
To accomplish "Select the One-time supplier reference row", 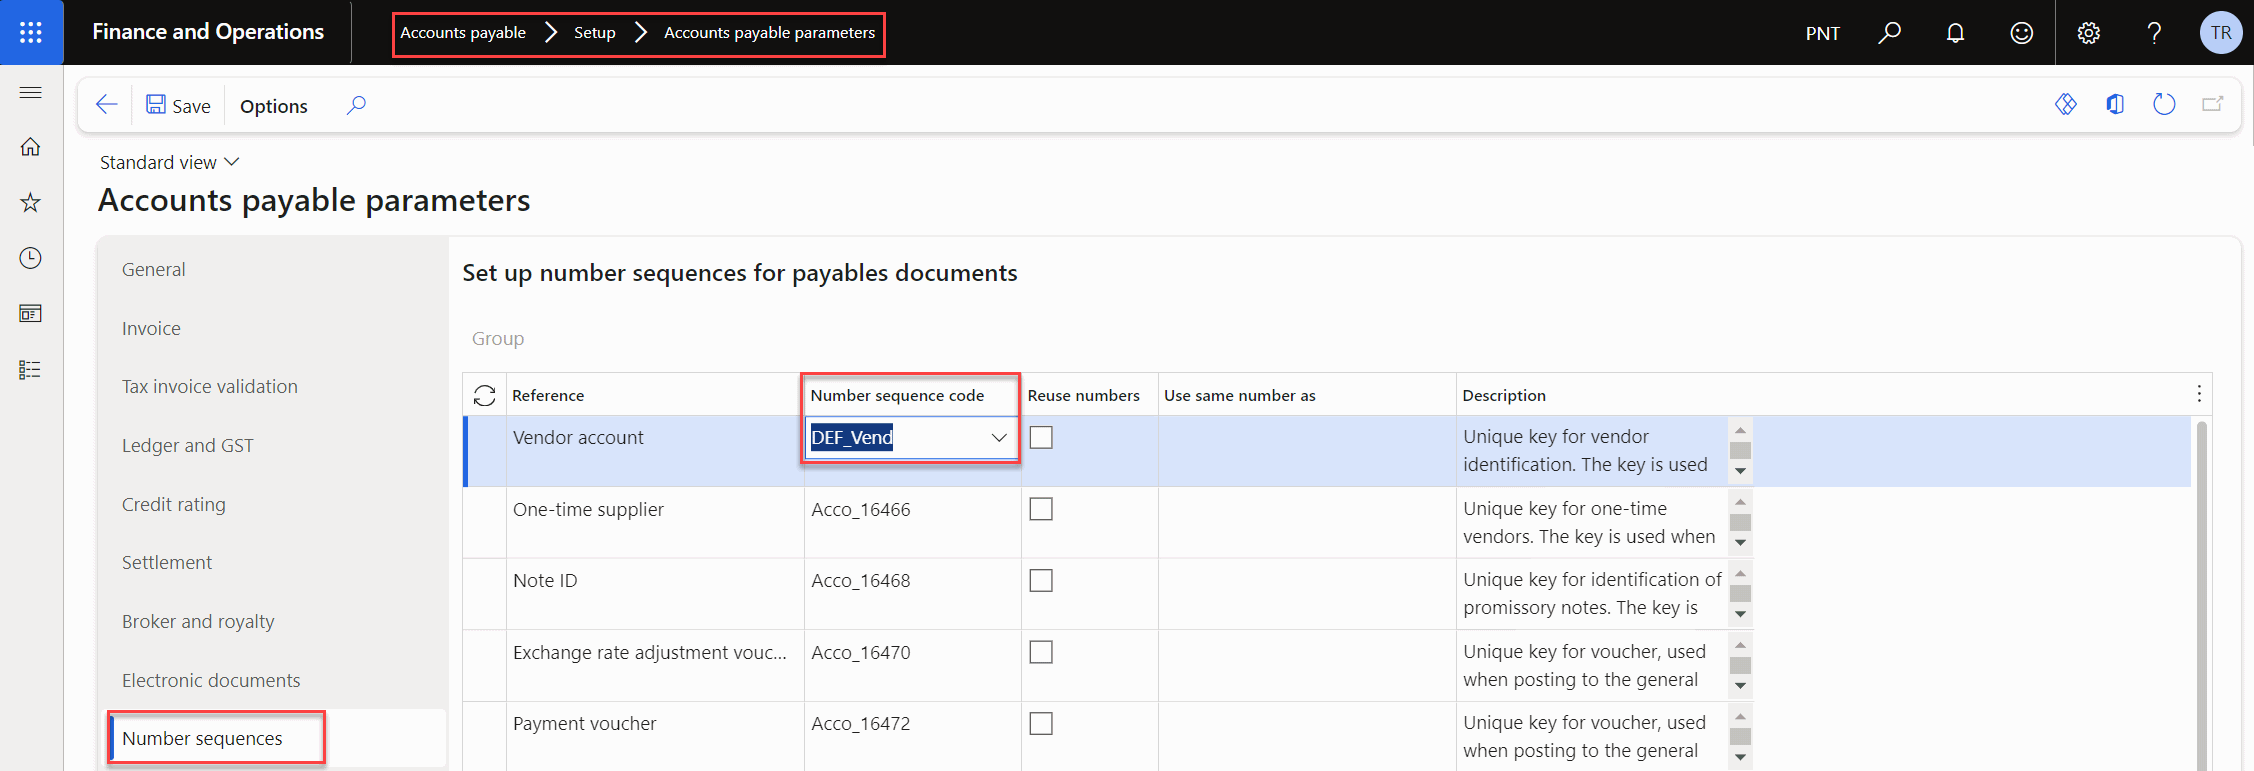I will [588, 509].
